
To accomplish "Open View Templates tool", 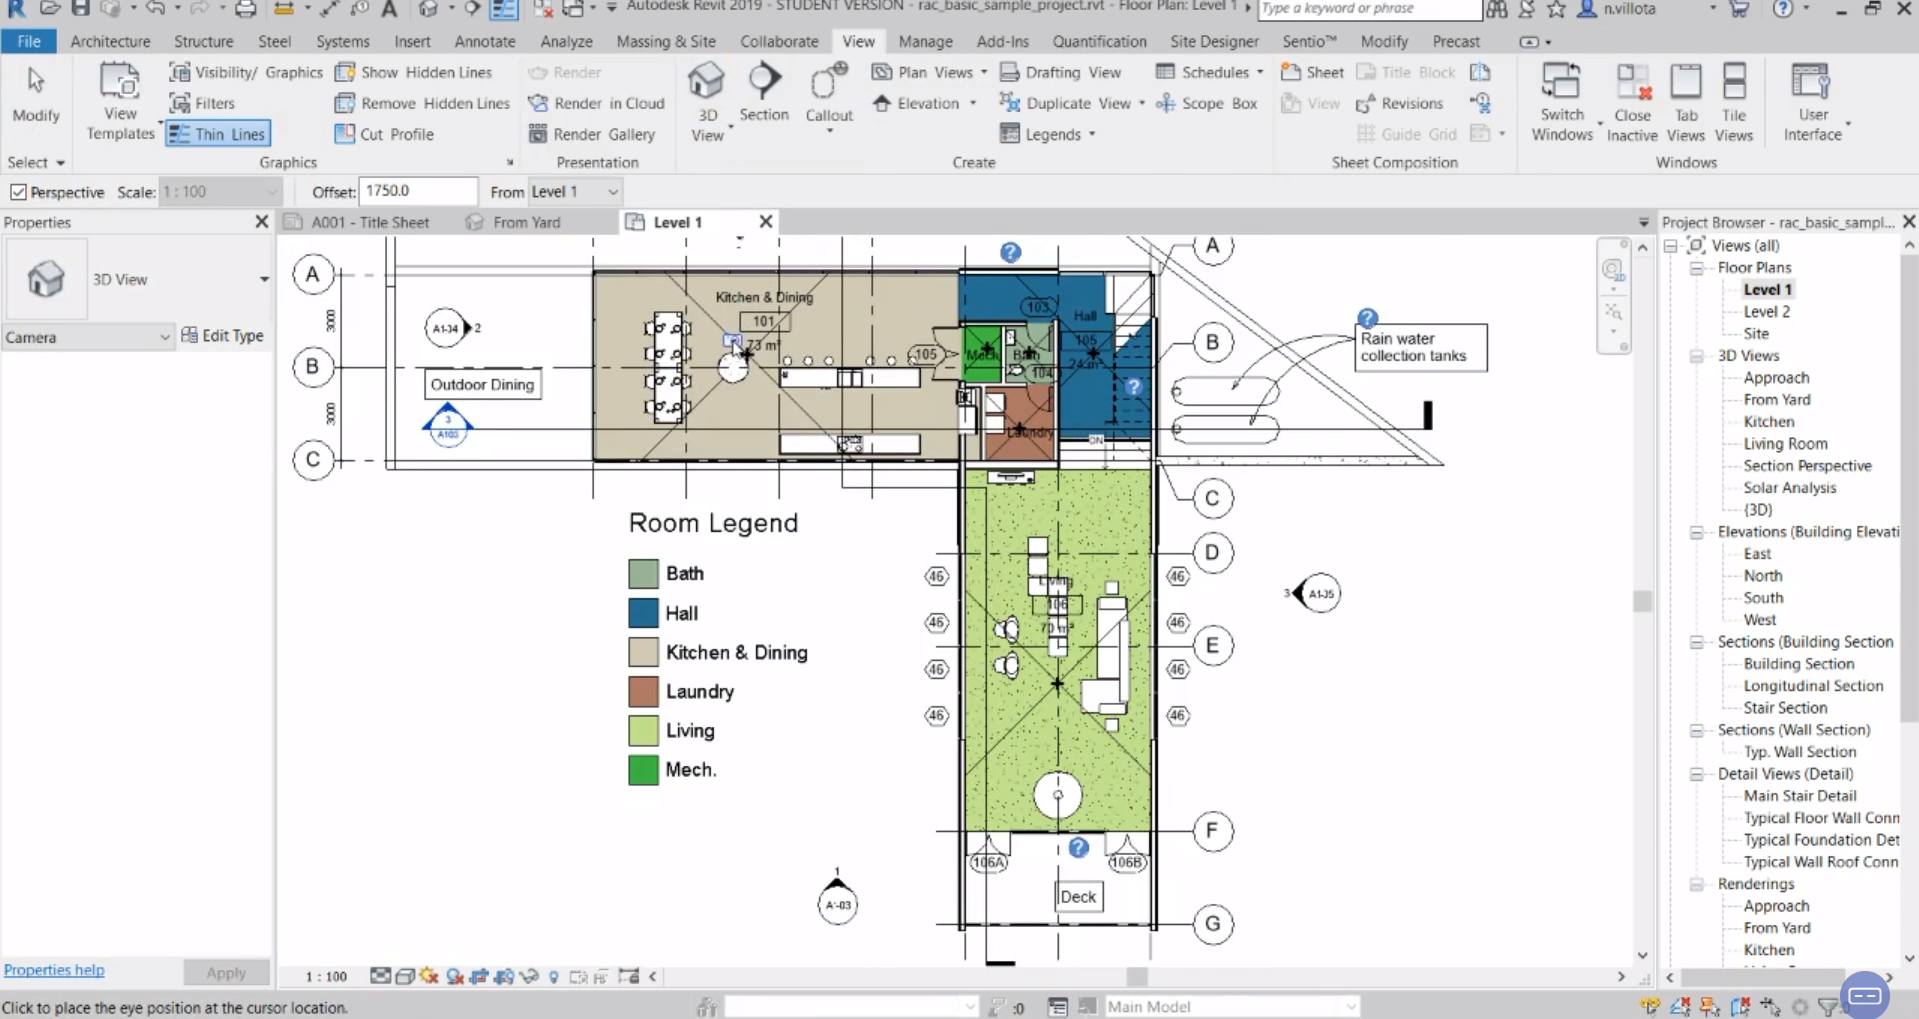I will [119, 84].
